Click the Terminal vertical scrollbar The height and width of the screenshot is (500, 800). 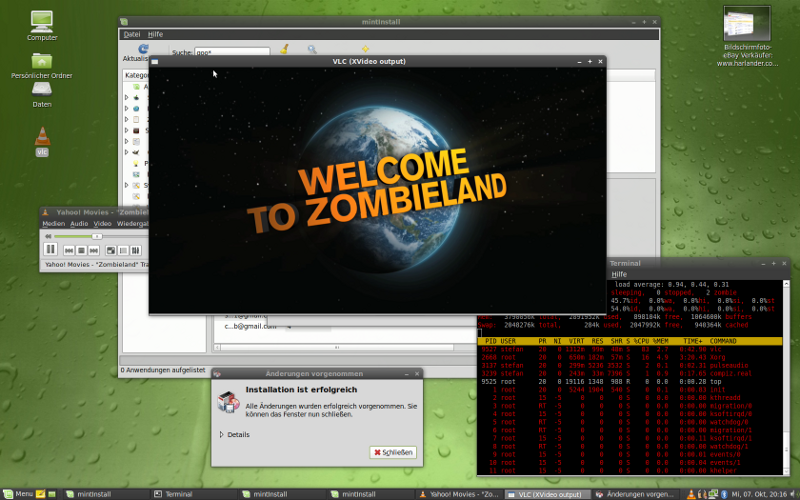coord(786,378)
